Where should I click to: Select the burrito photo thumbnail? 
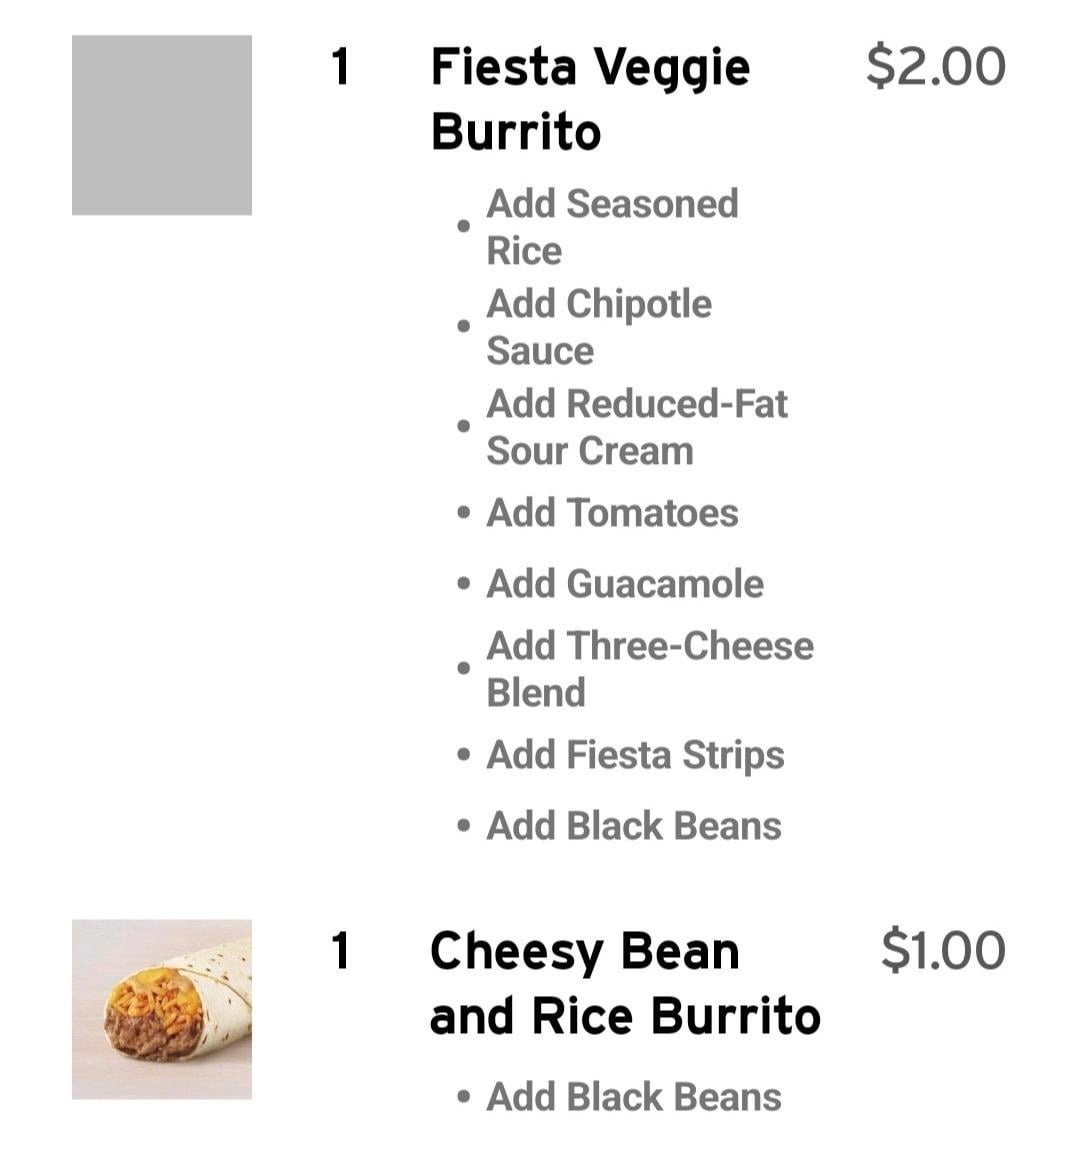coord(162,1009)
